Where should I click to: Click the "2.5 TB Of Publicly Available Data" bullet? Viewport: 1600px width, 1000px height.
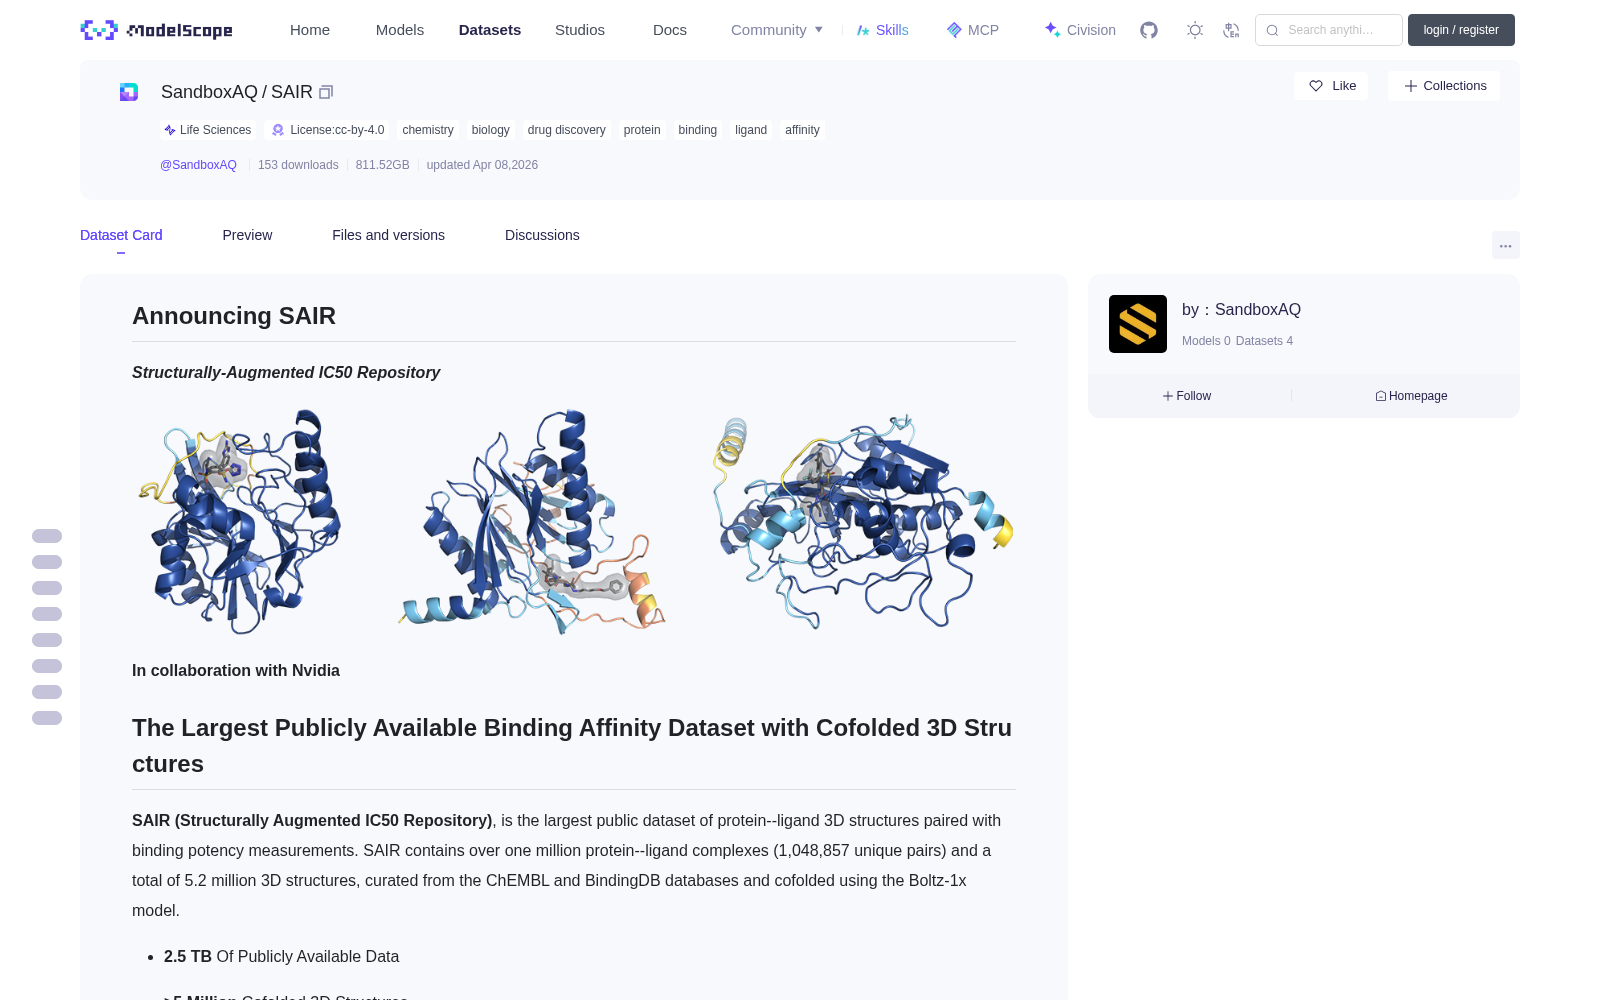281,956
